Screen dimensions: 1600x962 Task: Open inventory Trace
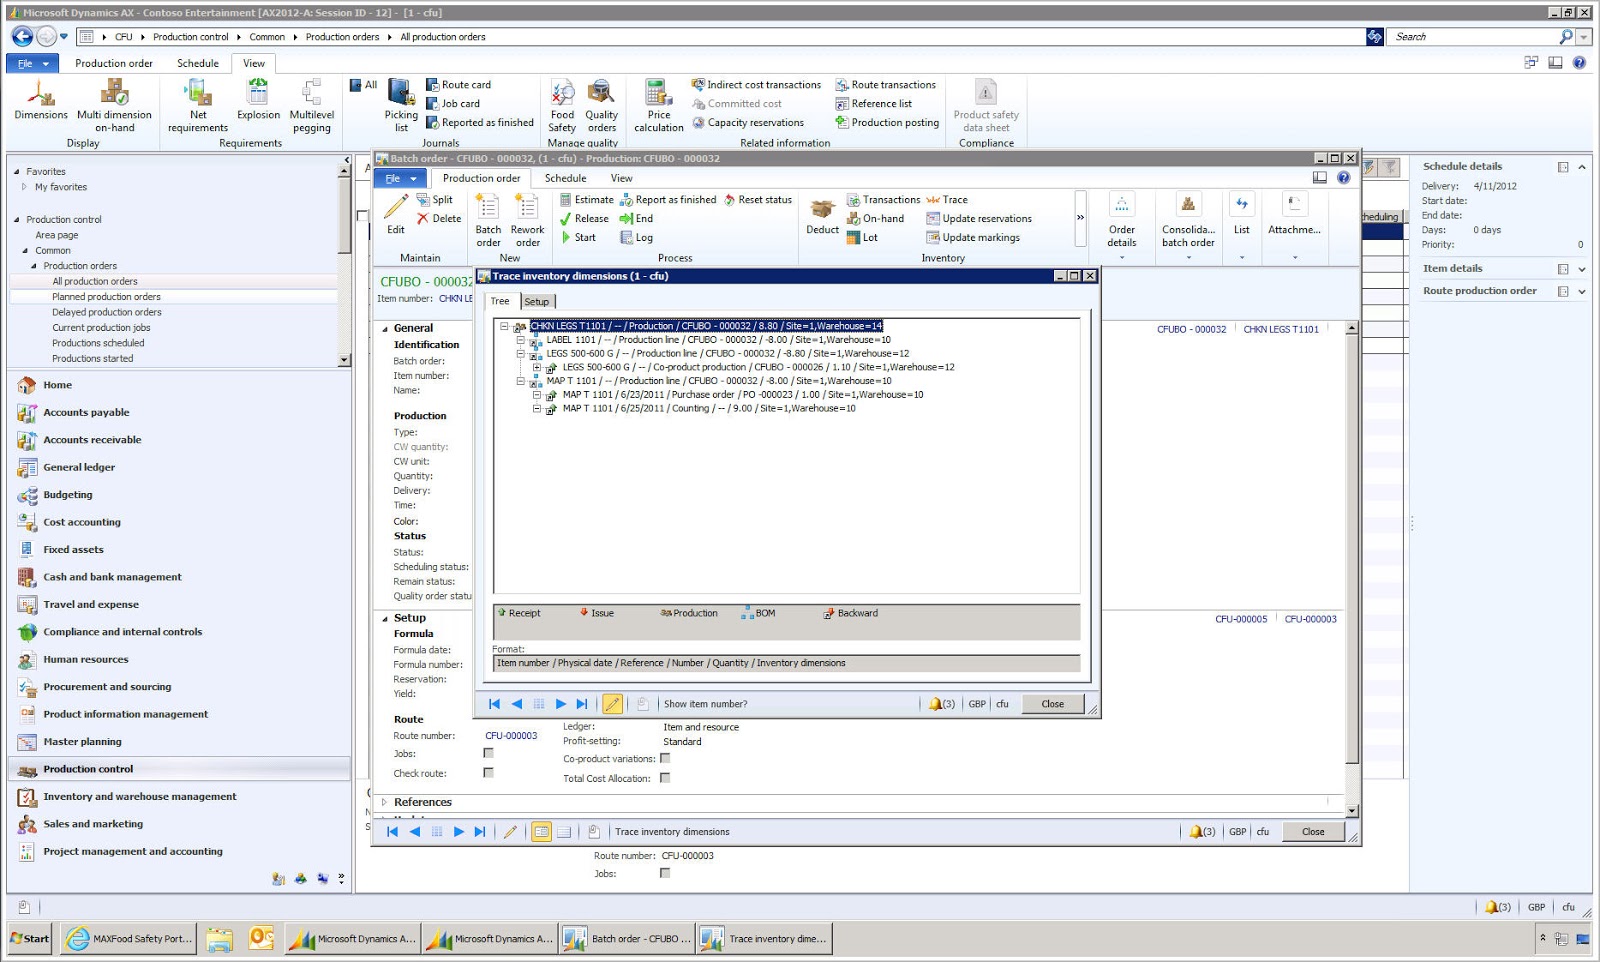click(947, 200)
